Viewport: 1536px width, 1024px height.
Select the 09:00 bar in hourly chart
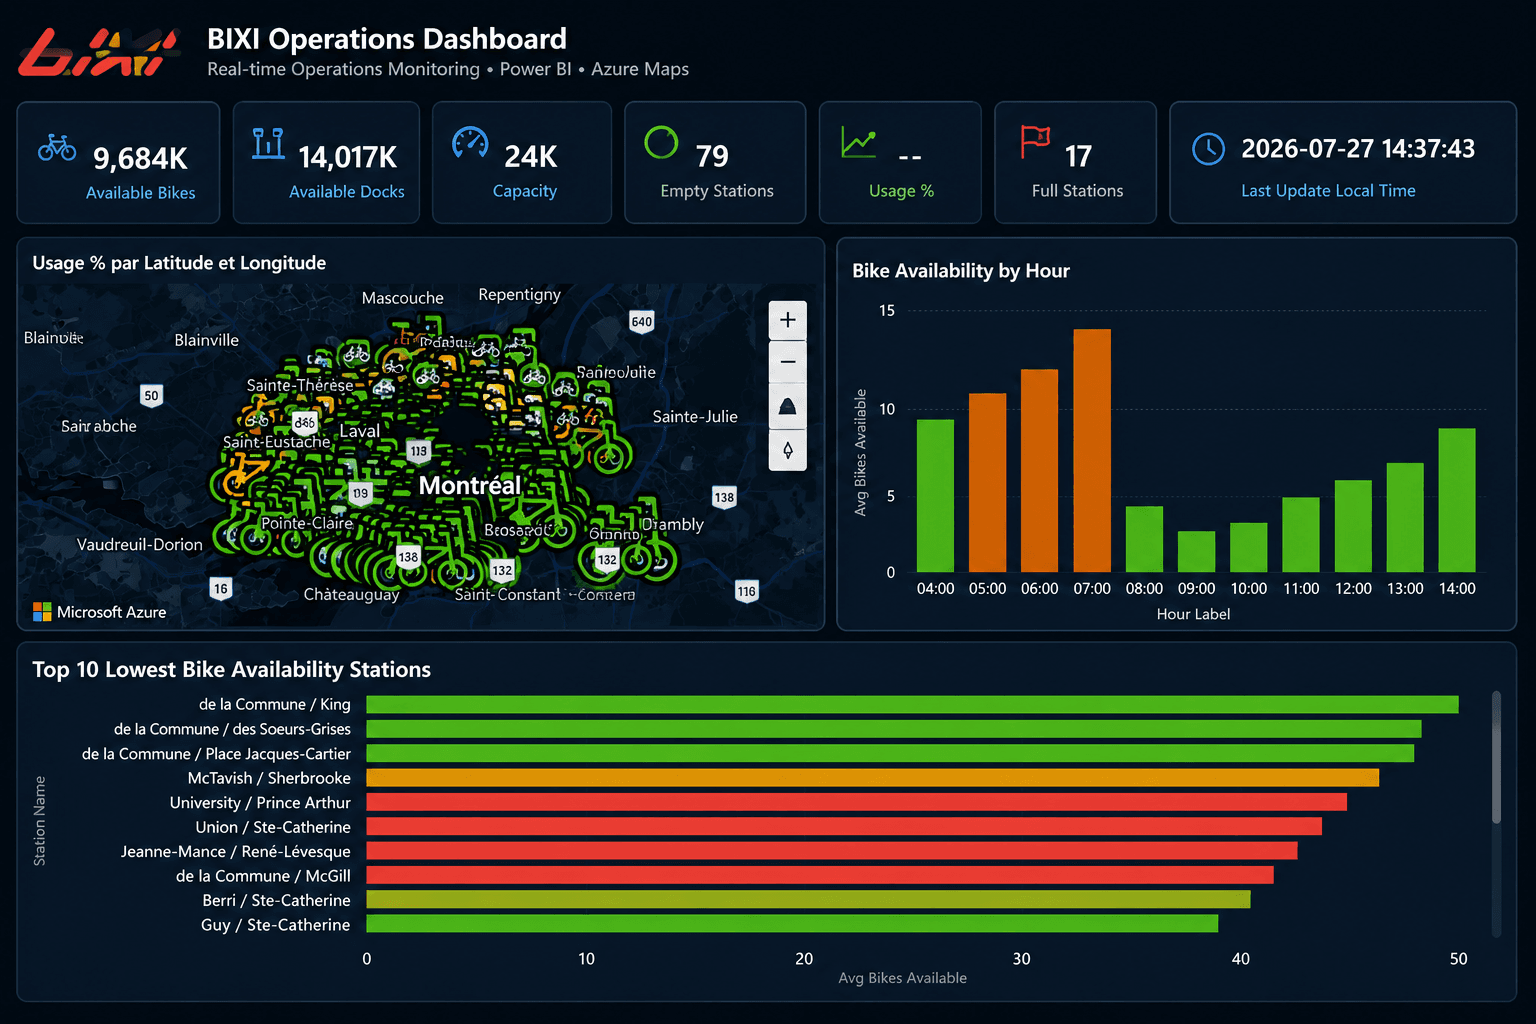[1196, 552]
